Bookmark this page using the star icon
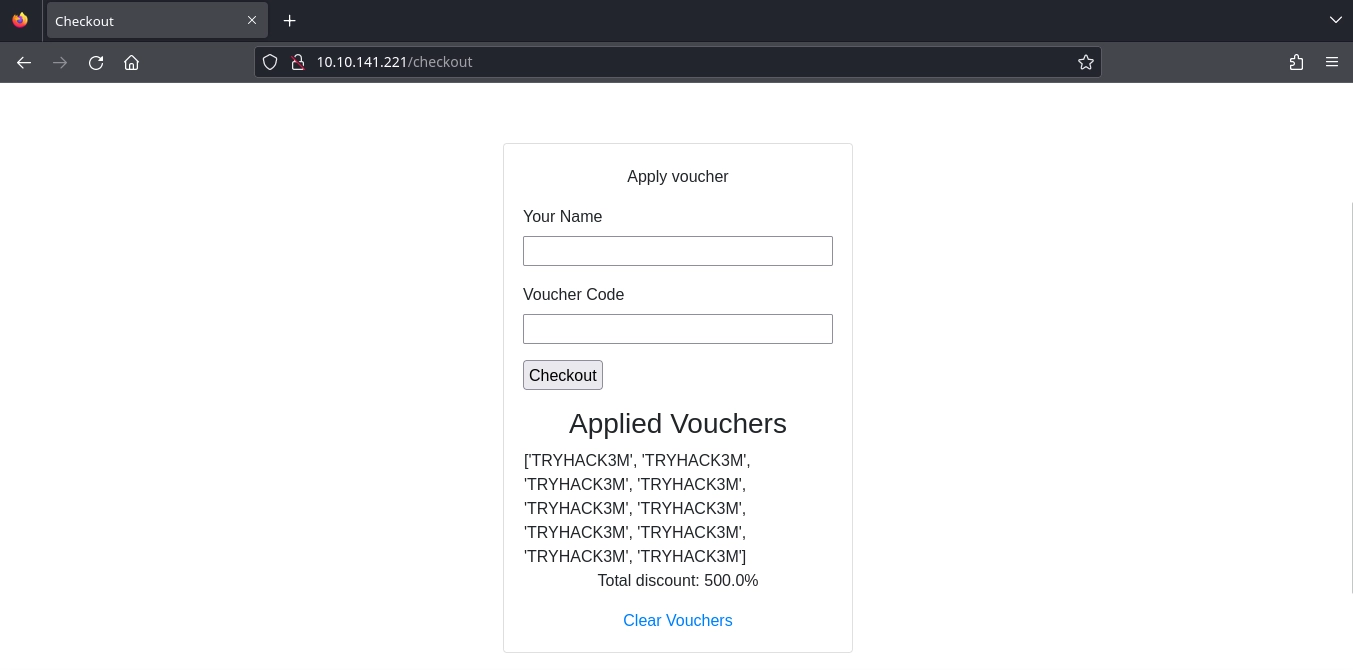Image resolution: width=1353 pixels, height=670 pixels. [1086, 62]
